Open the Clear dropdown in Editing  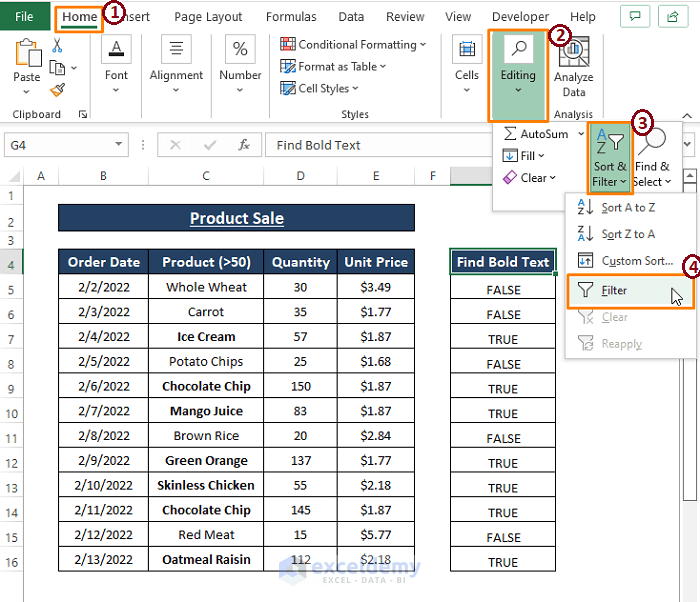[x=529, y=178]
